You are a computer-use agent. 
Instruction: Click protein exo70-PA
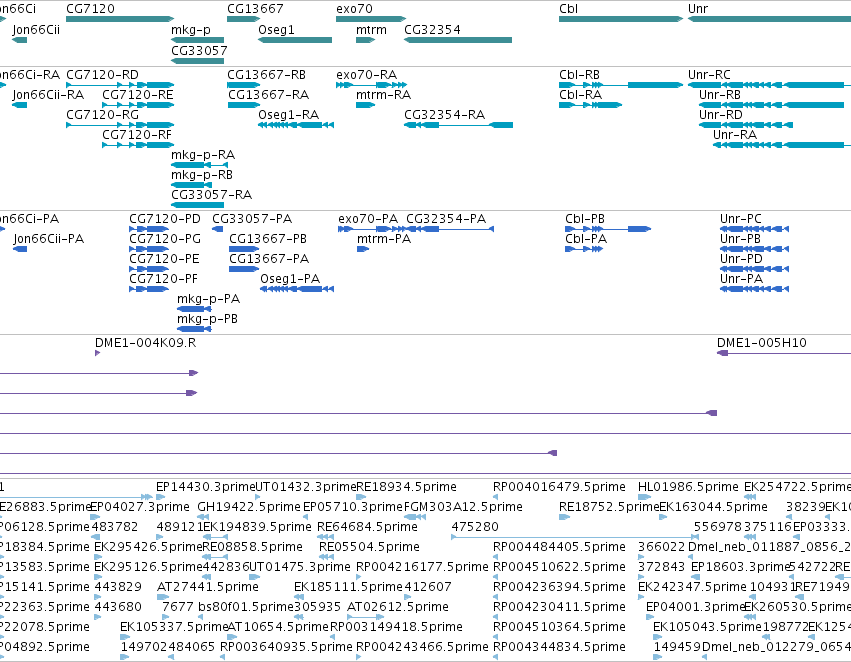tap(372, 229)
